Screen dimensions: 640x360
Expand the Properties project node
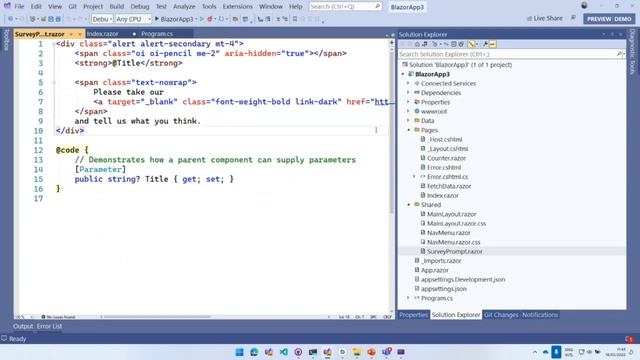click(408, 102)
